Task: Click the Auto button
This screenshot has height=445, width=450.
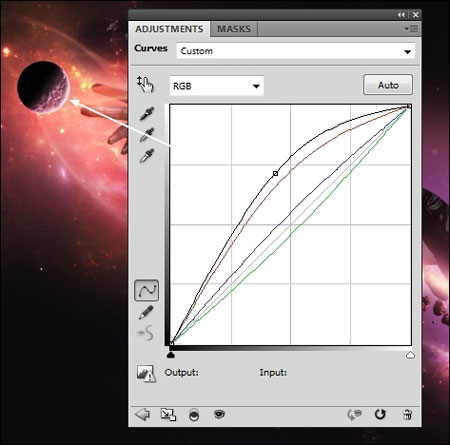Action: click(388, 85)
